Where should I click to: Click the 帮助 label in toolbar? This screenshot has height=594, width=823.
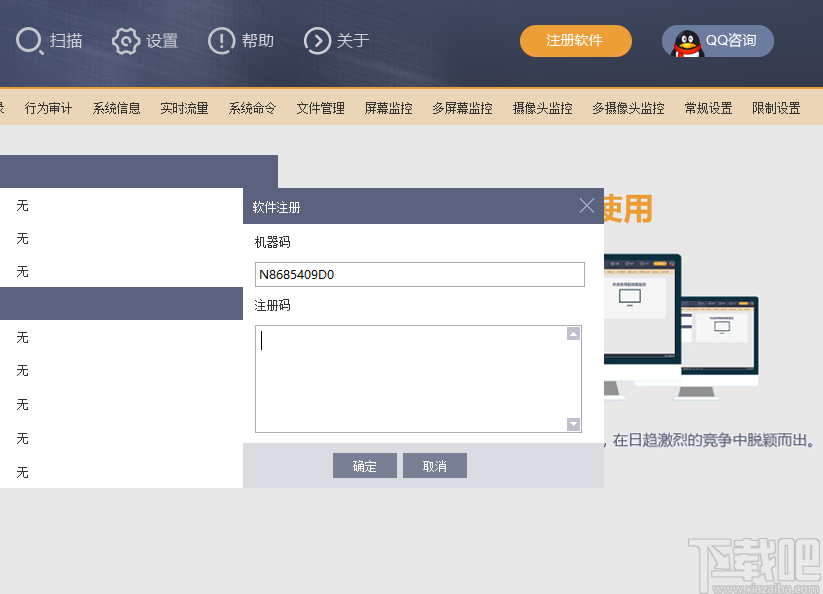click(258, 41)
